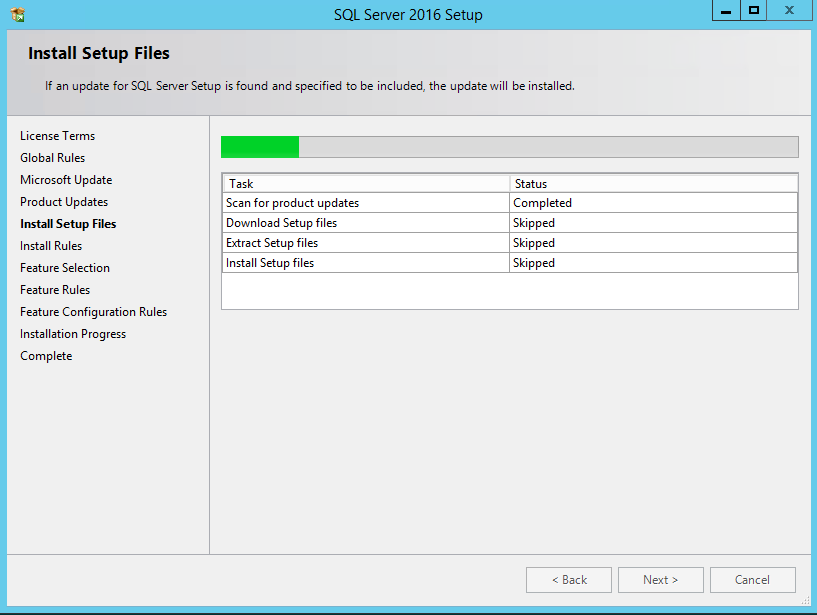Click the 'Completed' status cell
Screen dimensions: 817x615
pos(653,203)
